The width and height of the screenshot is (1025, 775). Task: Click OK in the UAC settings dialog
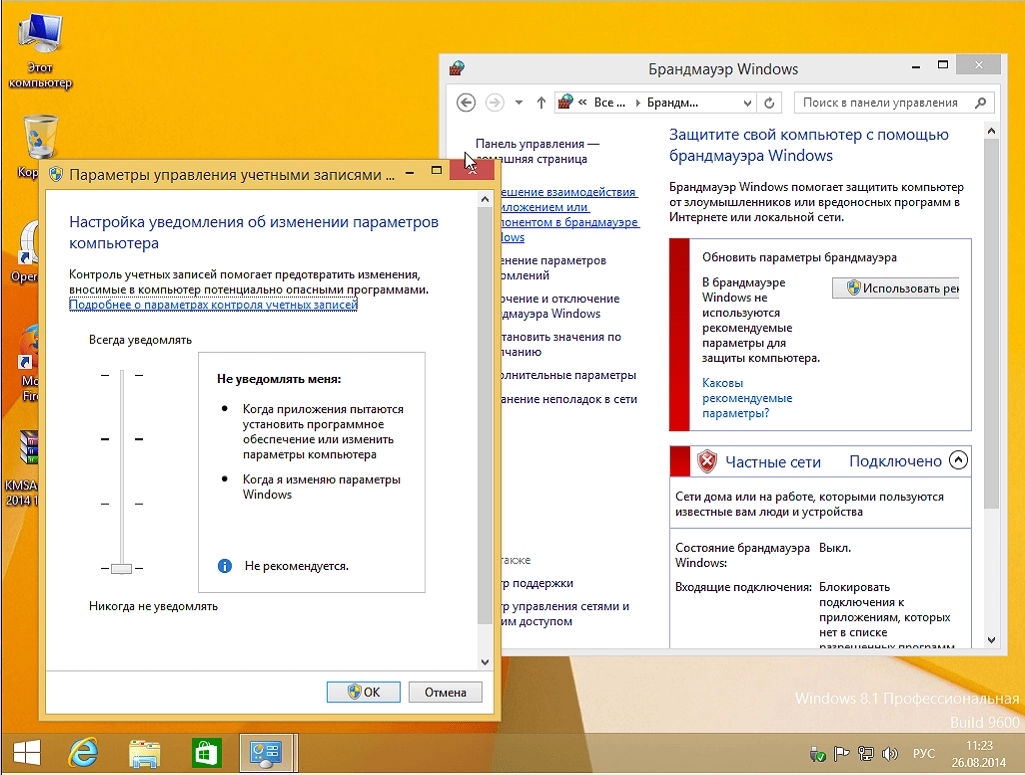point(363,692)
